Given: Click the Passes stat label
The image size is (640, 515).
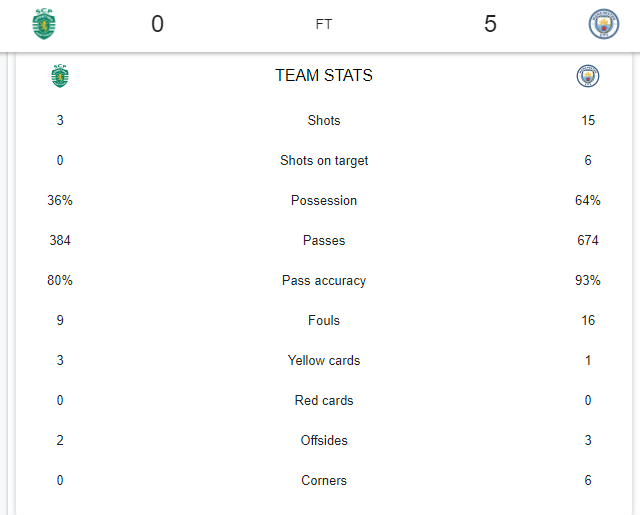Looking at the screenshot, I should pyautogui.click(x=324, y=240).
